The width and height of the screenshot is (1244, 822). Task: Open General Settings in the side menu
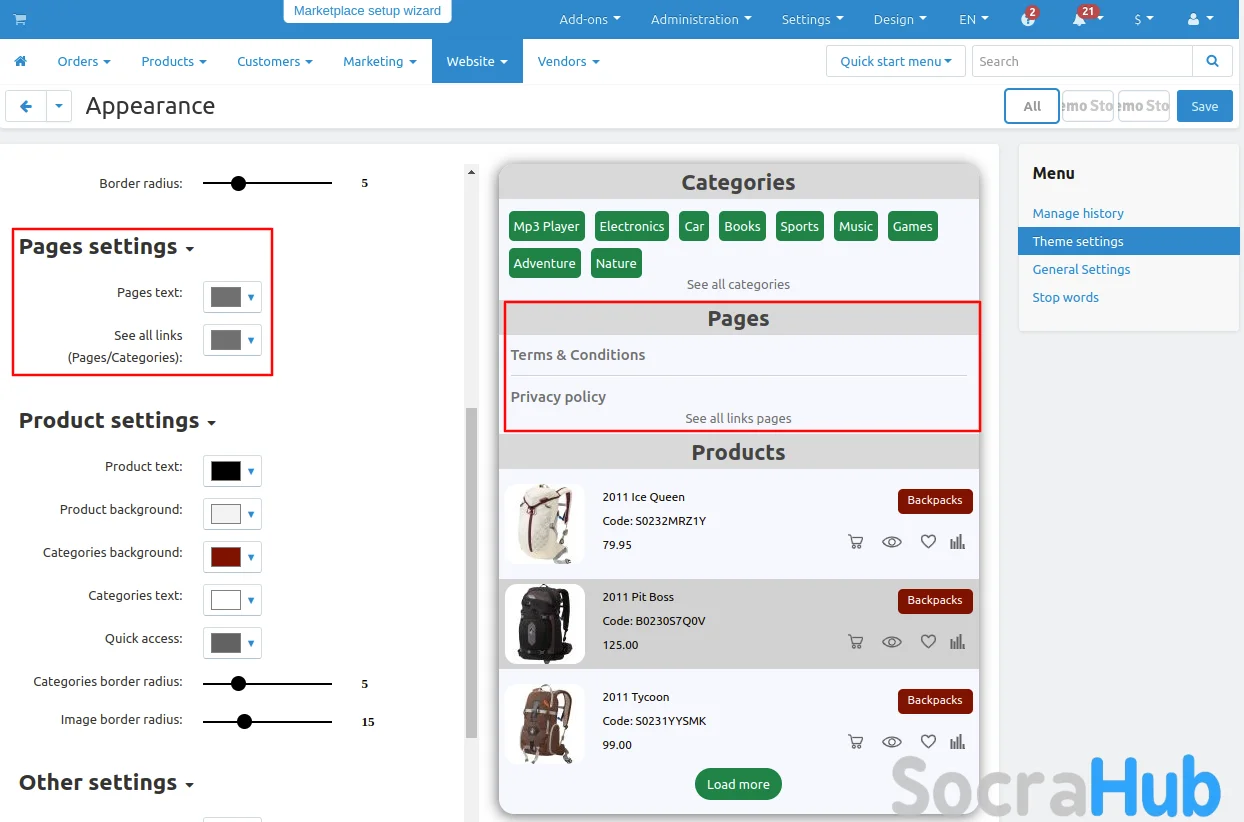click(x=1081, y=269)
